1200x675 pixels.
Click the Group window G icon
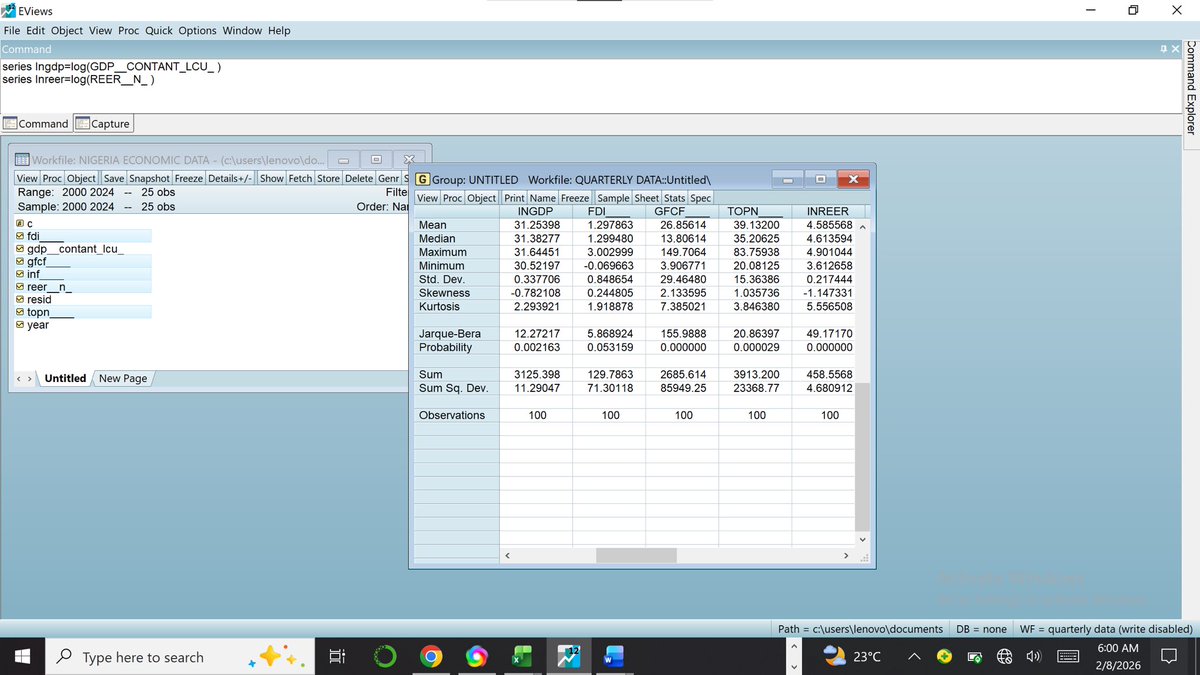tap(422, 179)
